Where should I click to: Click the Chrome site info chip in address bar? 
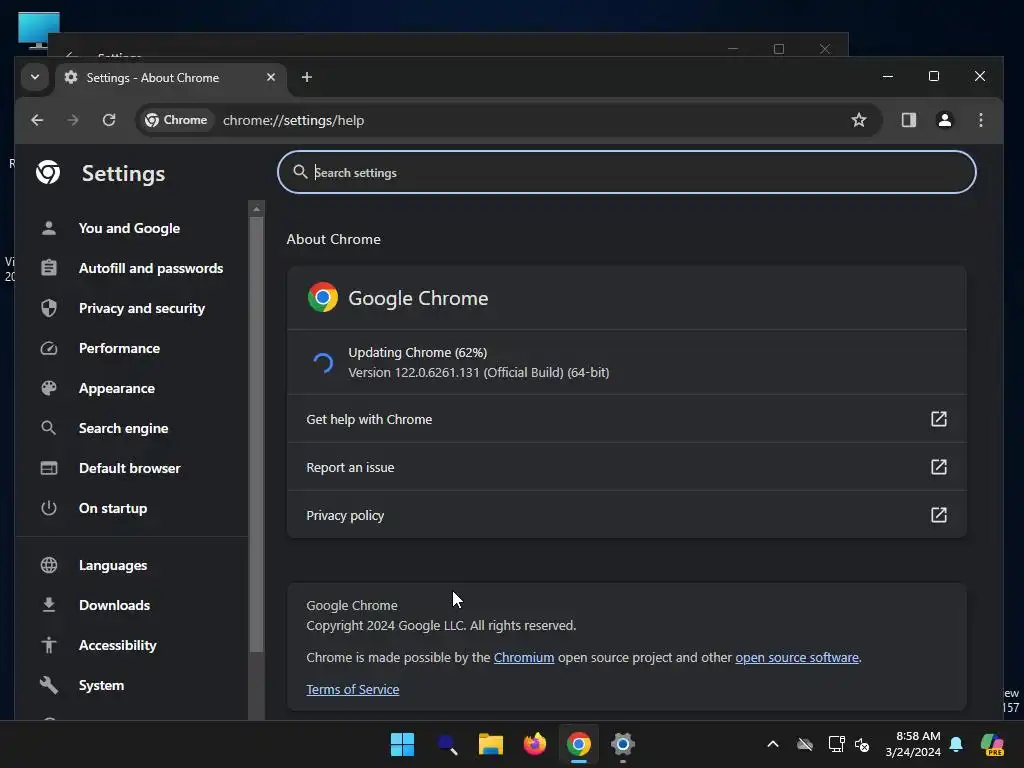pyautogui.click(x=176, y=120)
